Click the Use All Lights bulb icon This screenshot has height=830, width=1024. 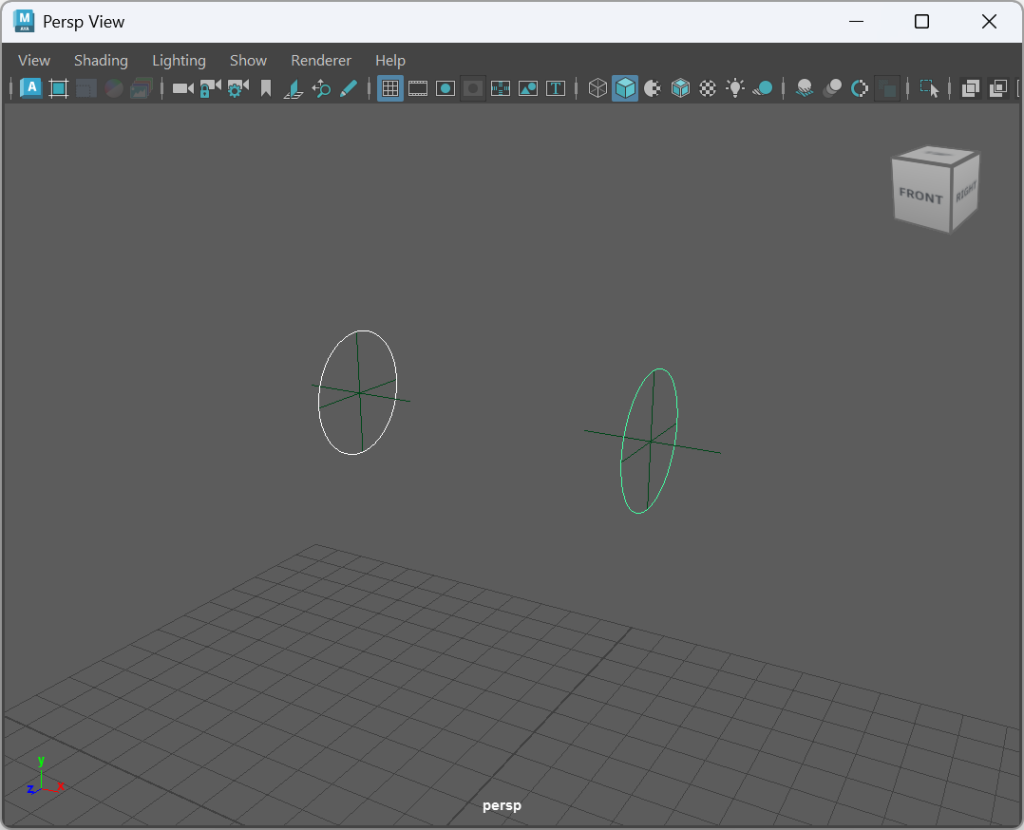tap(735, 89)
